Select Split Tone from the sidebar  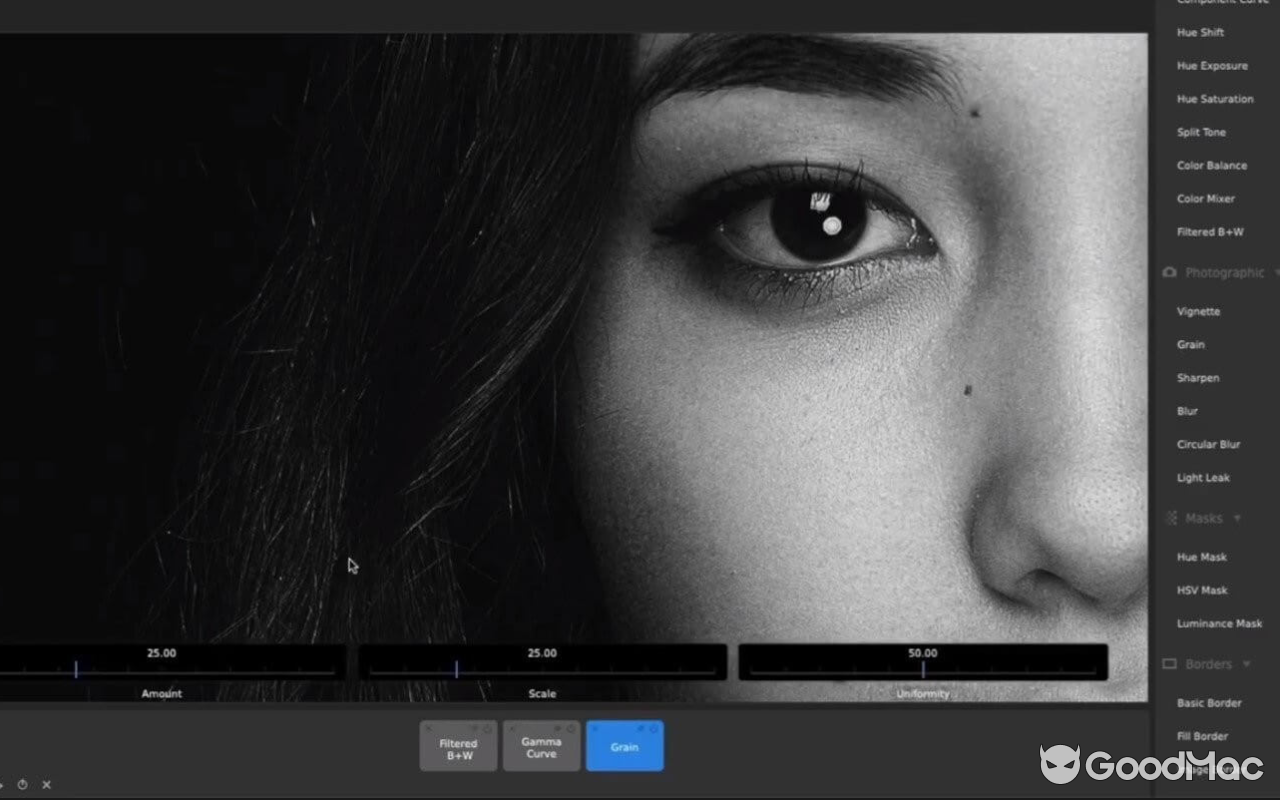[1198, 132]
